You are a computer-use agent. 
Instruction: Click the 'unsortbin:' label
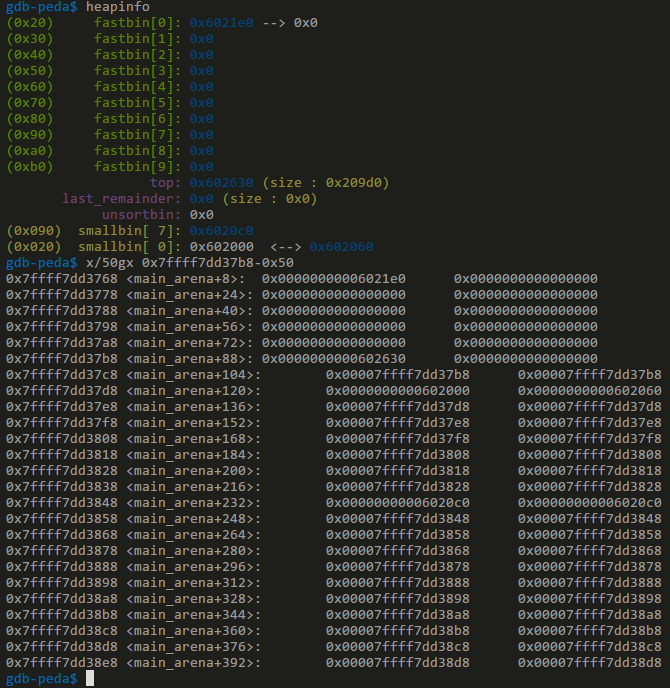coord(141,215)
